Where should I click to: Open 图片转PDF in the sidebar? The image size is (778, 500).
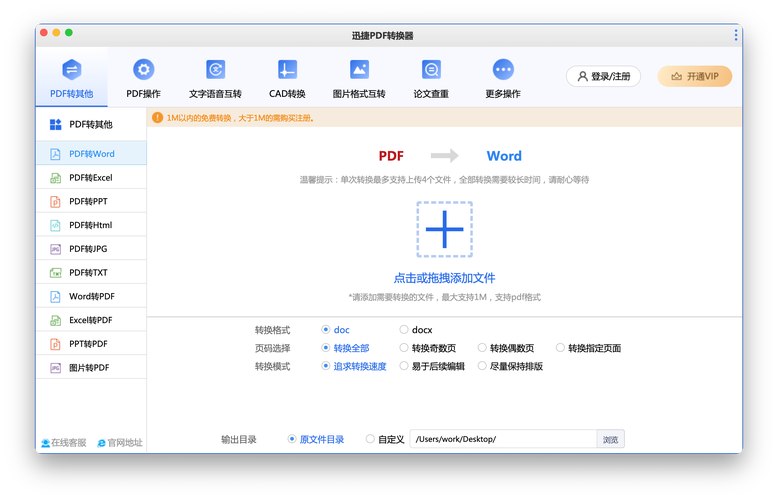click(x=91, y=368)
